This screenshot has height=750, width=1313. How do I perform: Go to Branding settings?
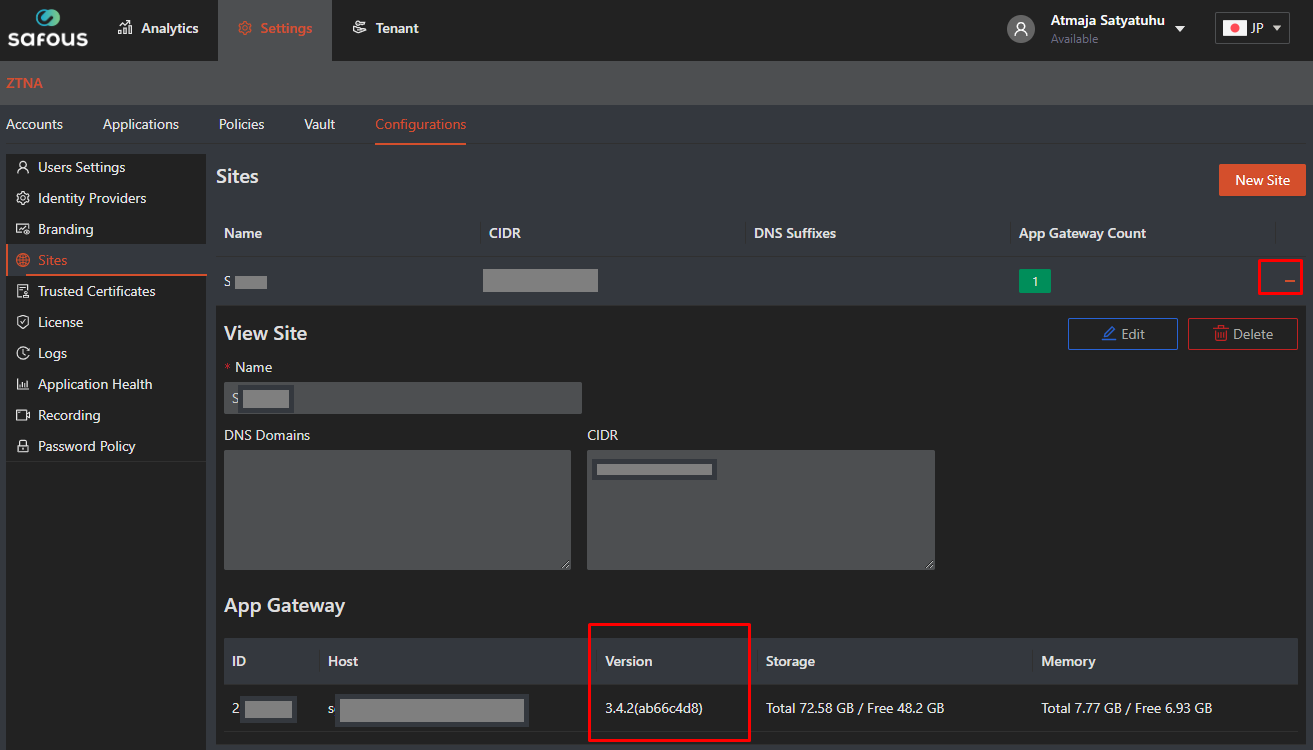click(x=65, y=229)
